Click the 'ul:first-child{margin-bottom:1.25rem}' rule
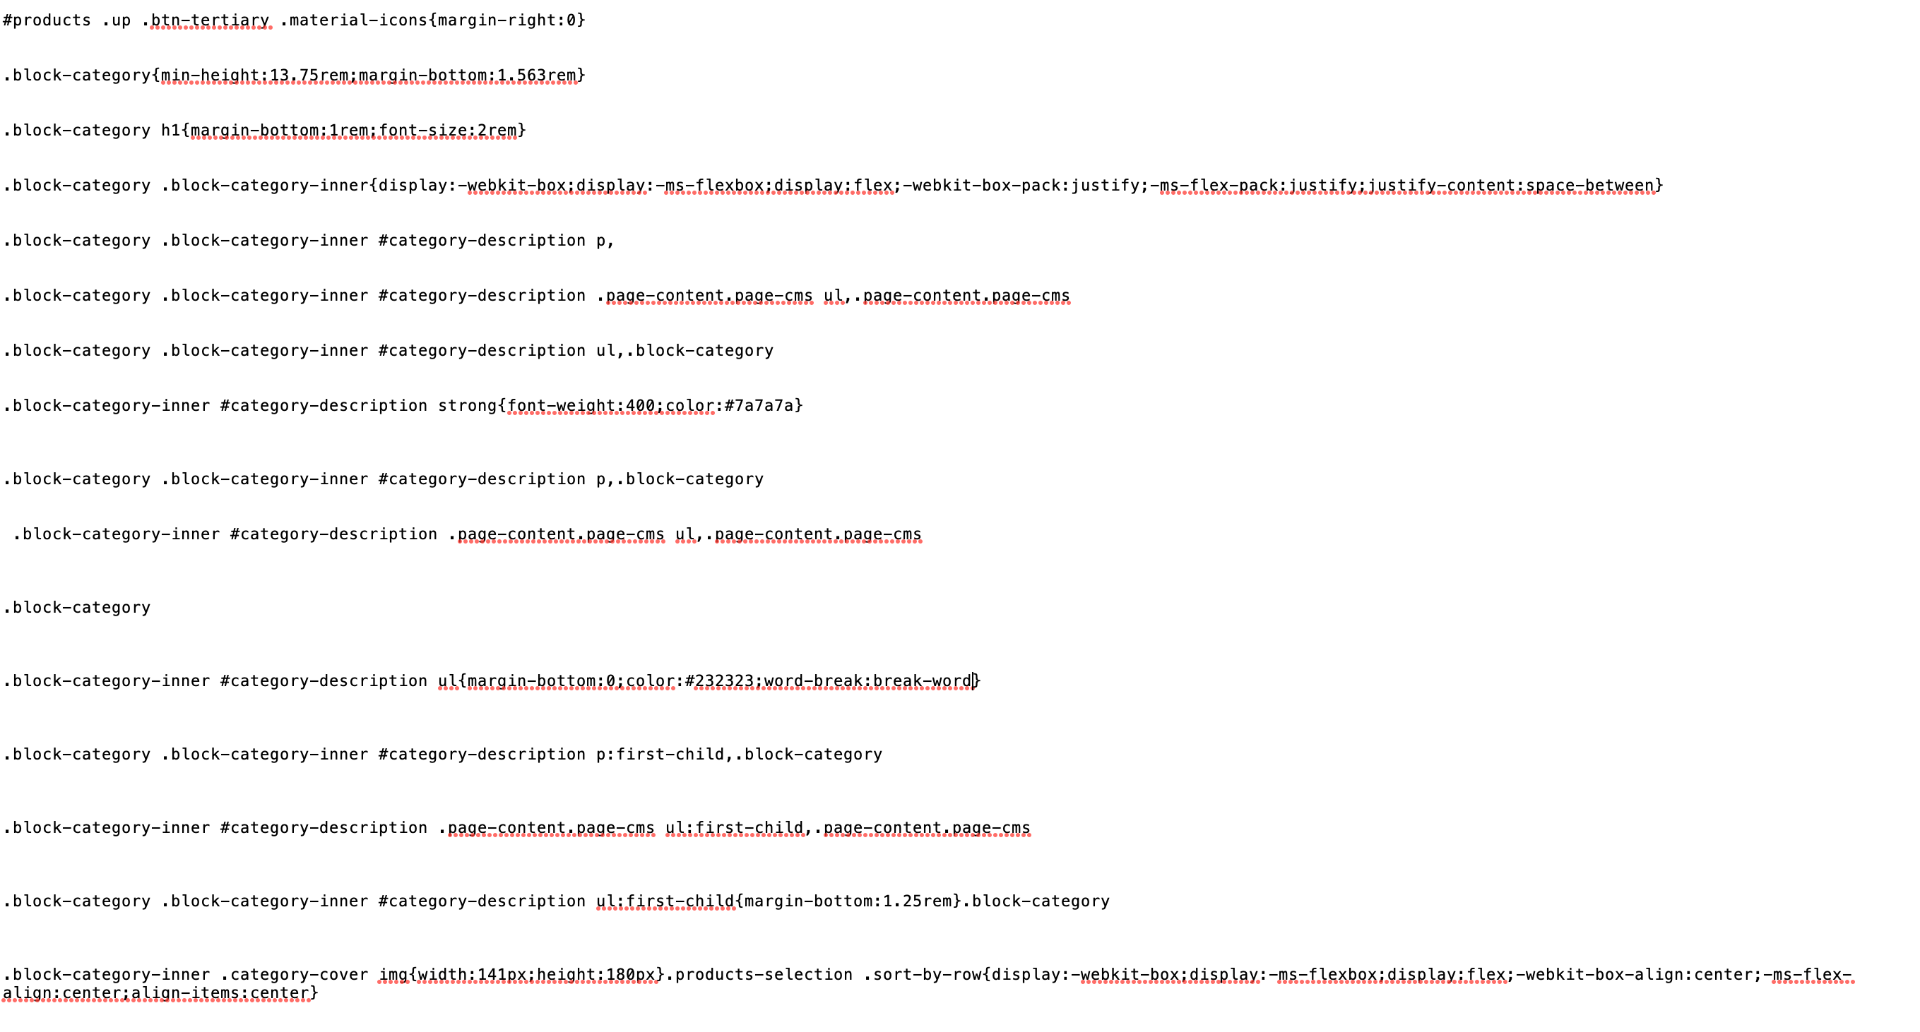The image size is (1920, 1032). 778,901
